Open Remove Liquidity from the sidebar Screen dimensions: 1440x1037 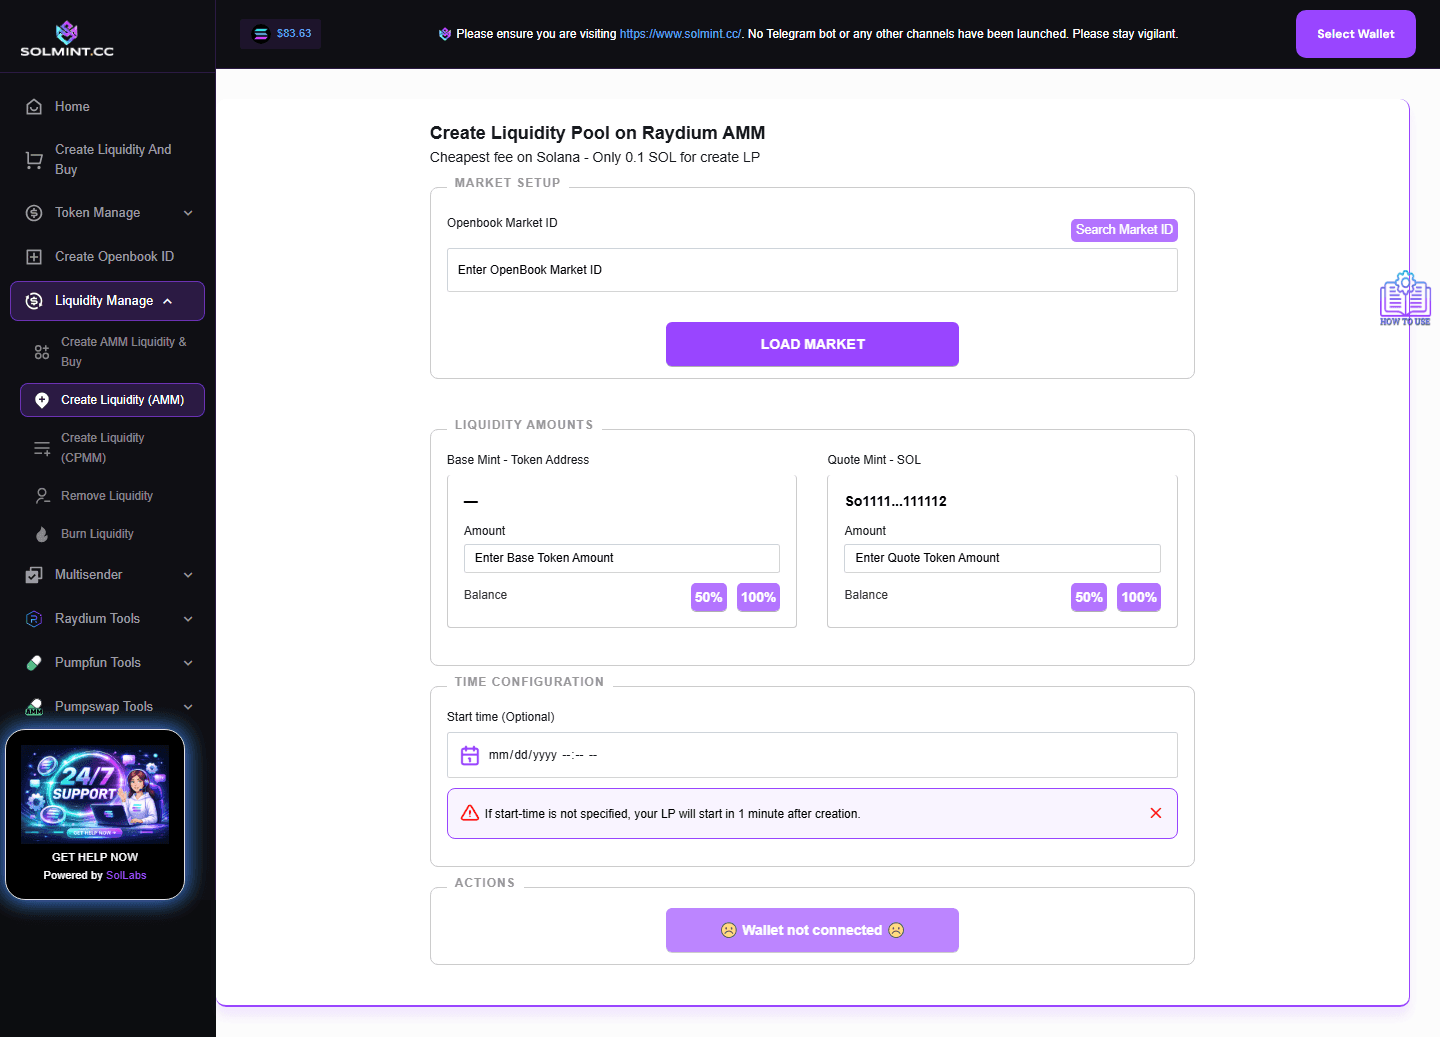pos(105,495)
